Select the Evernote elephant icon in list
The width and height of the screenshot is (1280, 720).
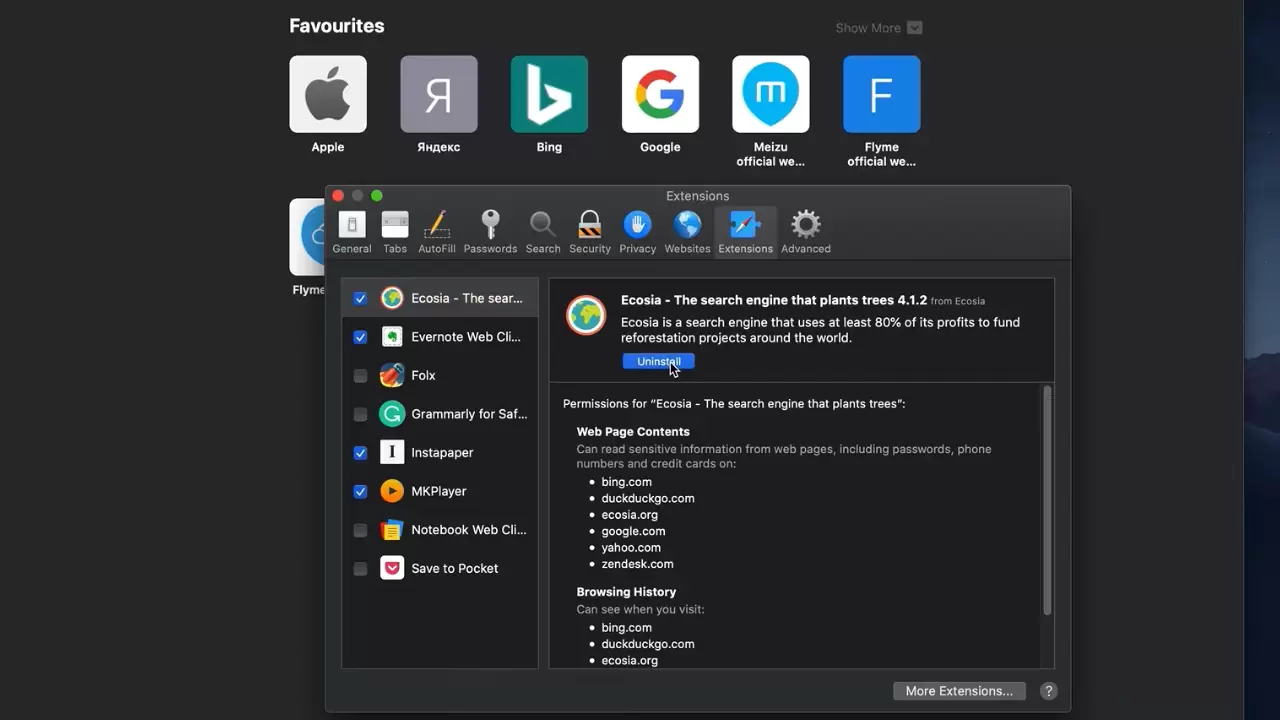pos(392,337)
